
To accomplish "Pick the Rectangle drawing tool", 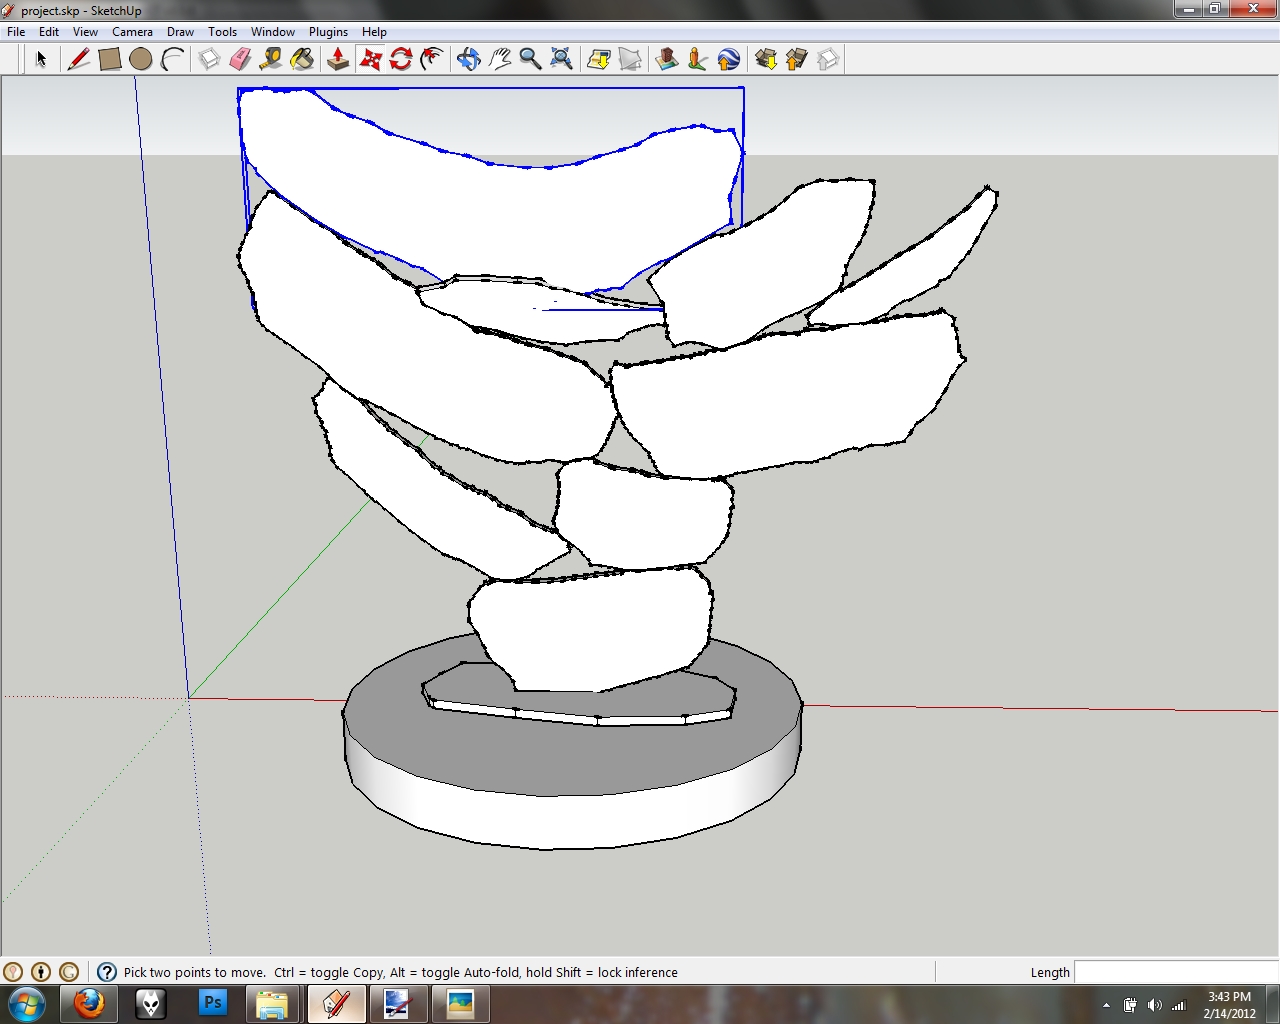I will [110, 59].
